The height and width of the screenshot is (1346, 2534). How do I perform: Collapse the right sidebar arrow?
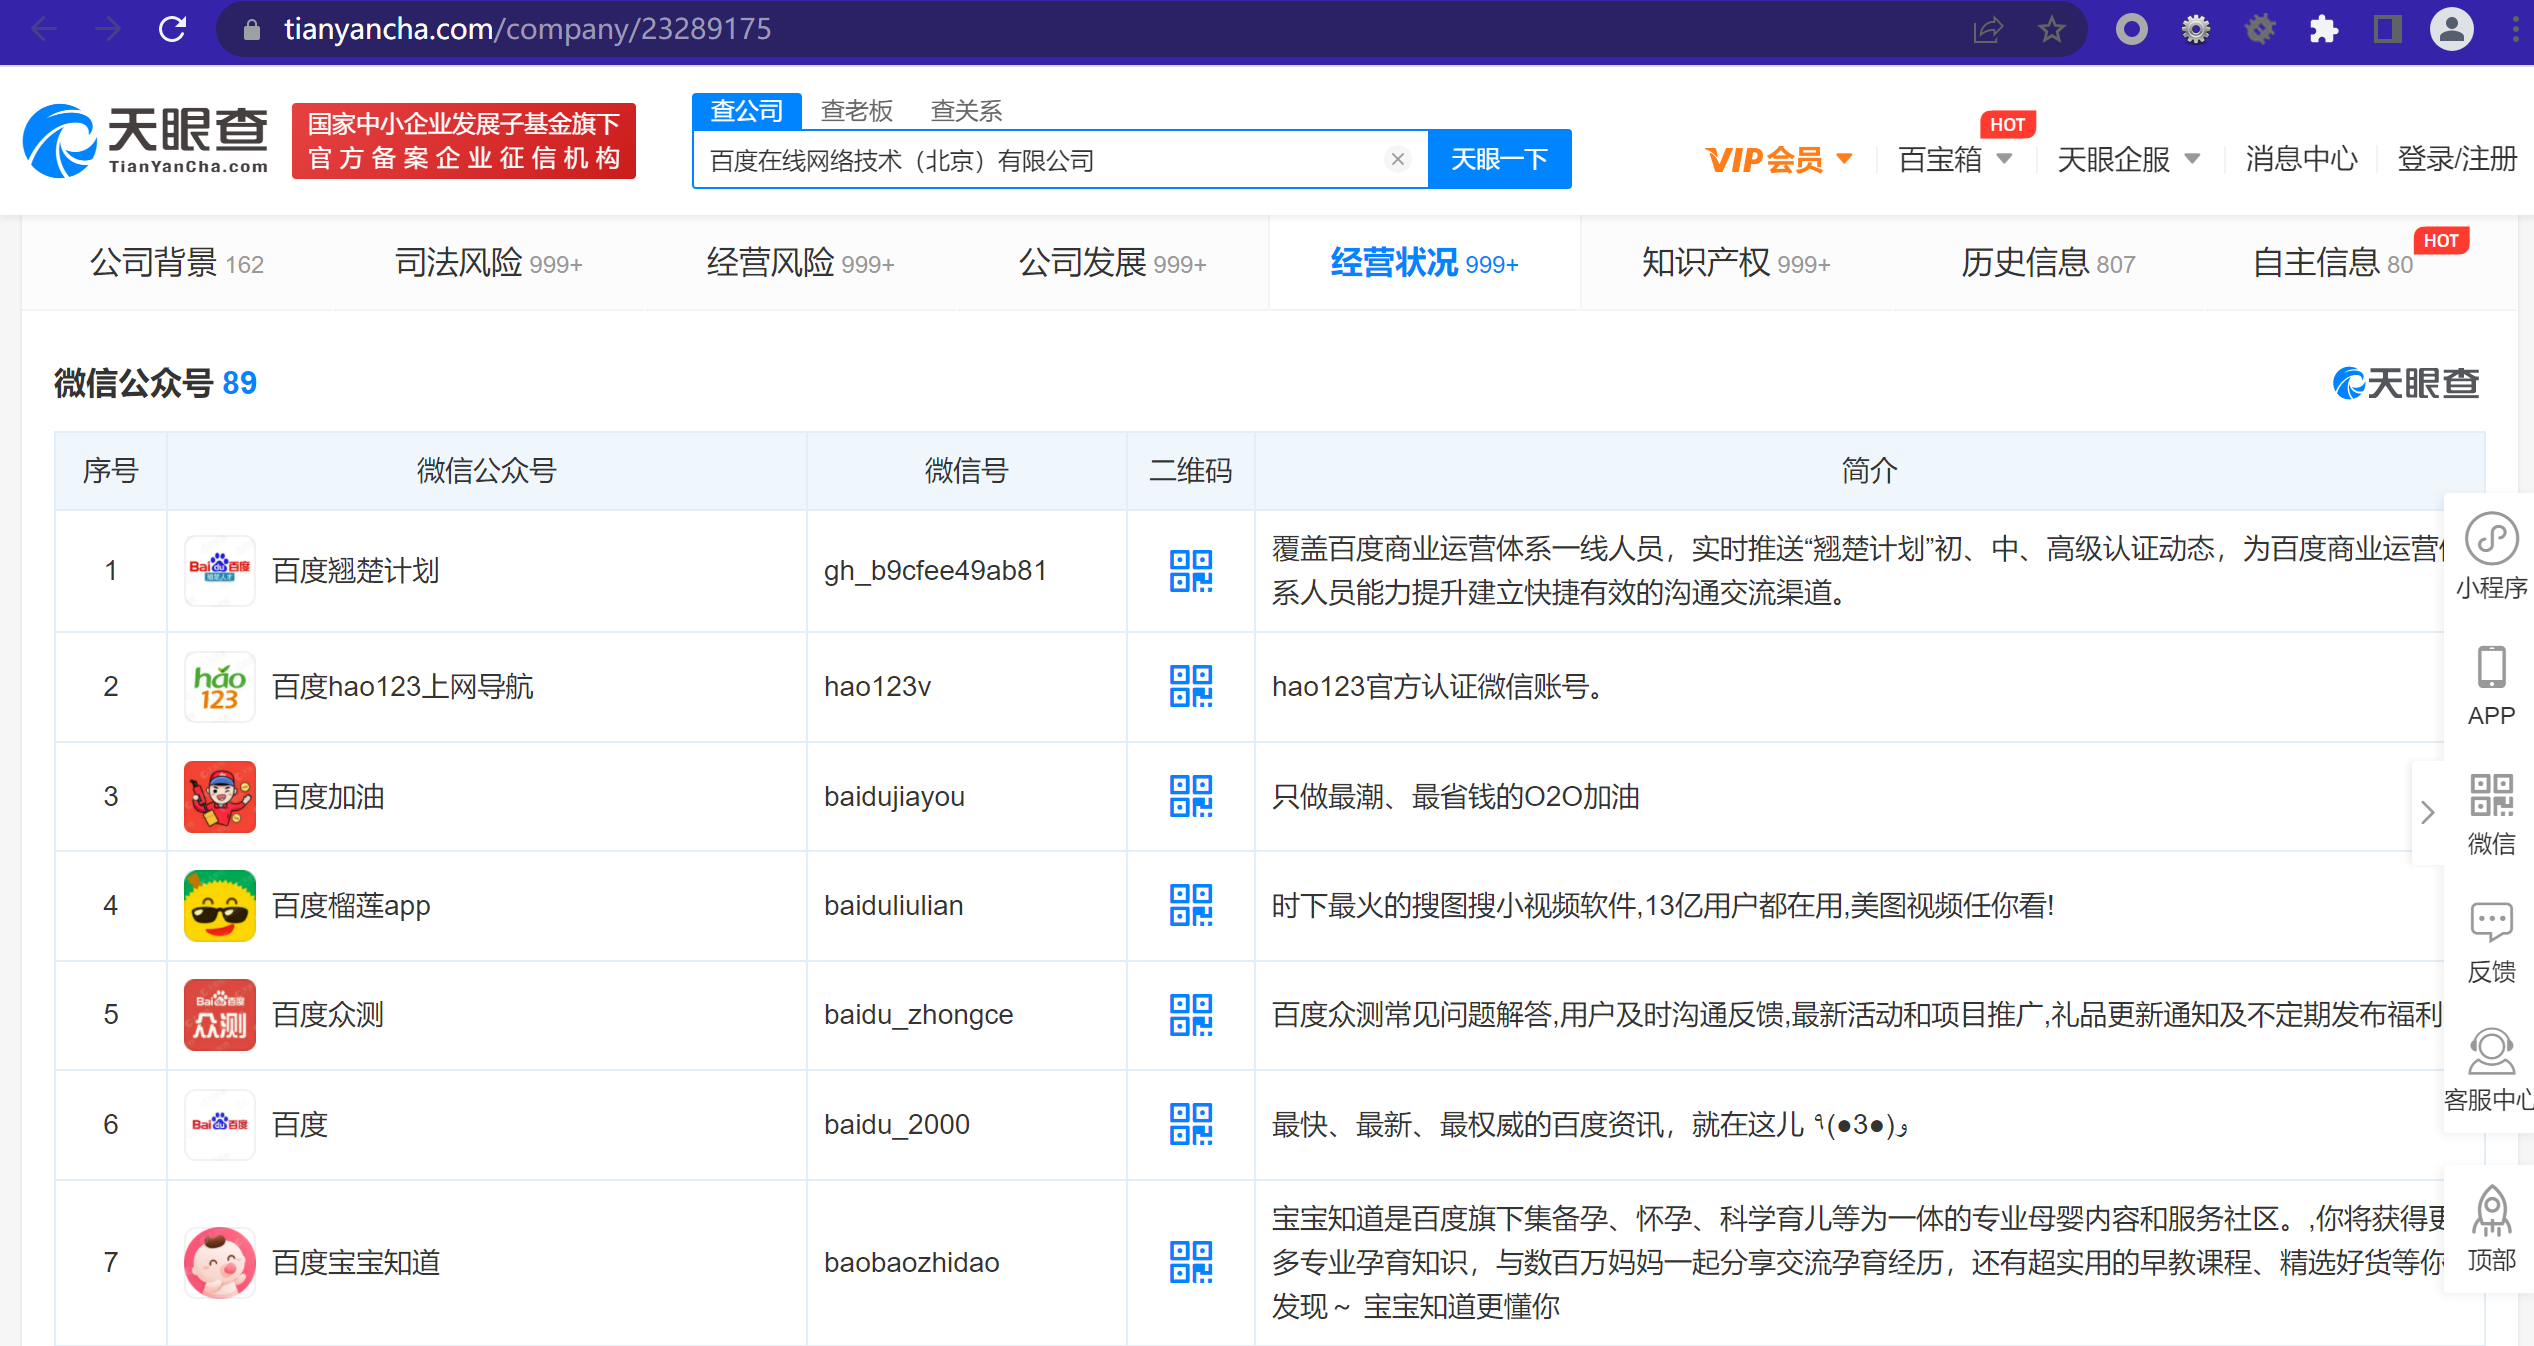click(2427, 812)
